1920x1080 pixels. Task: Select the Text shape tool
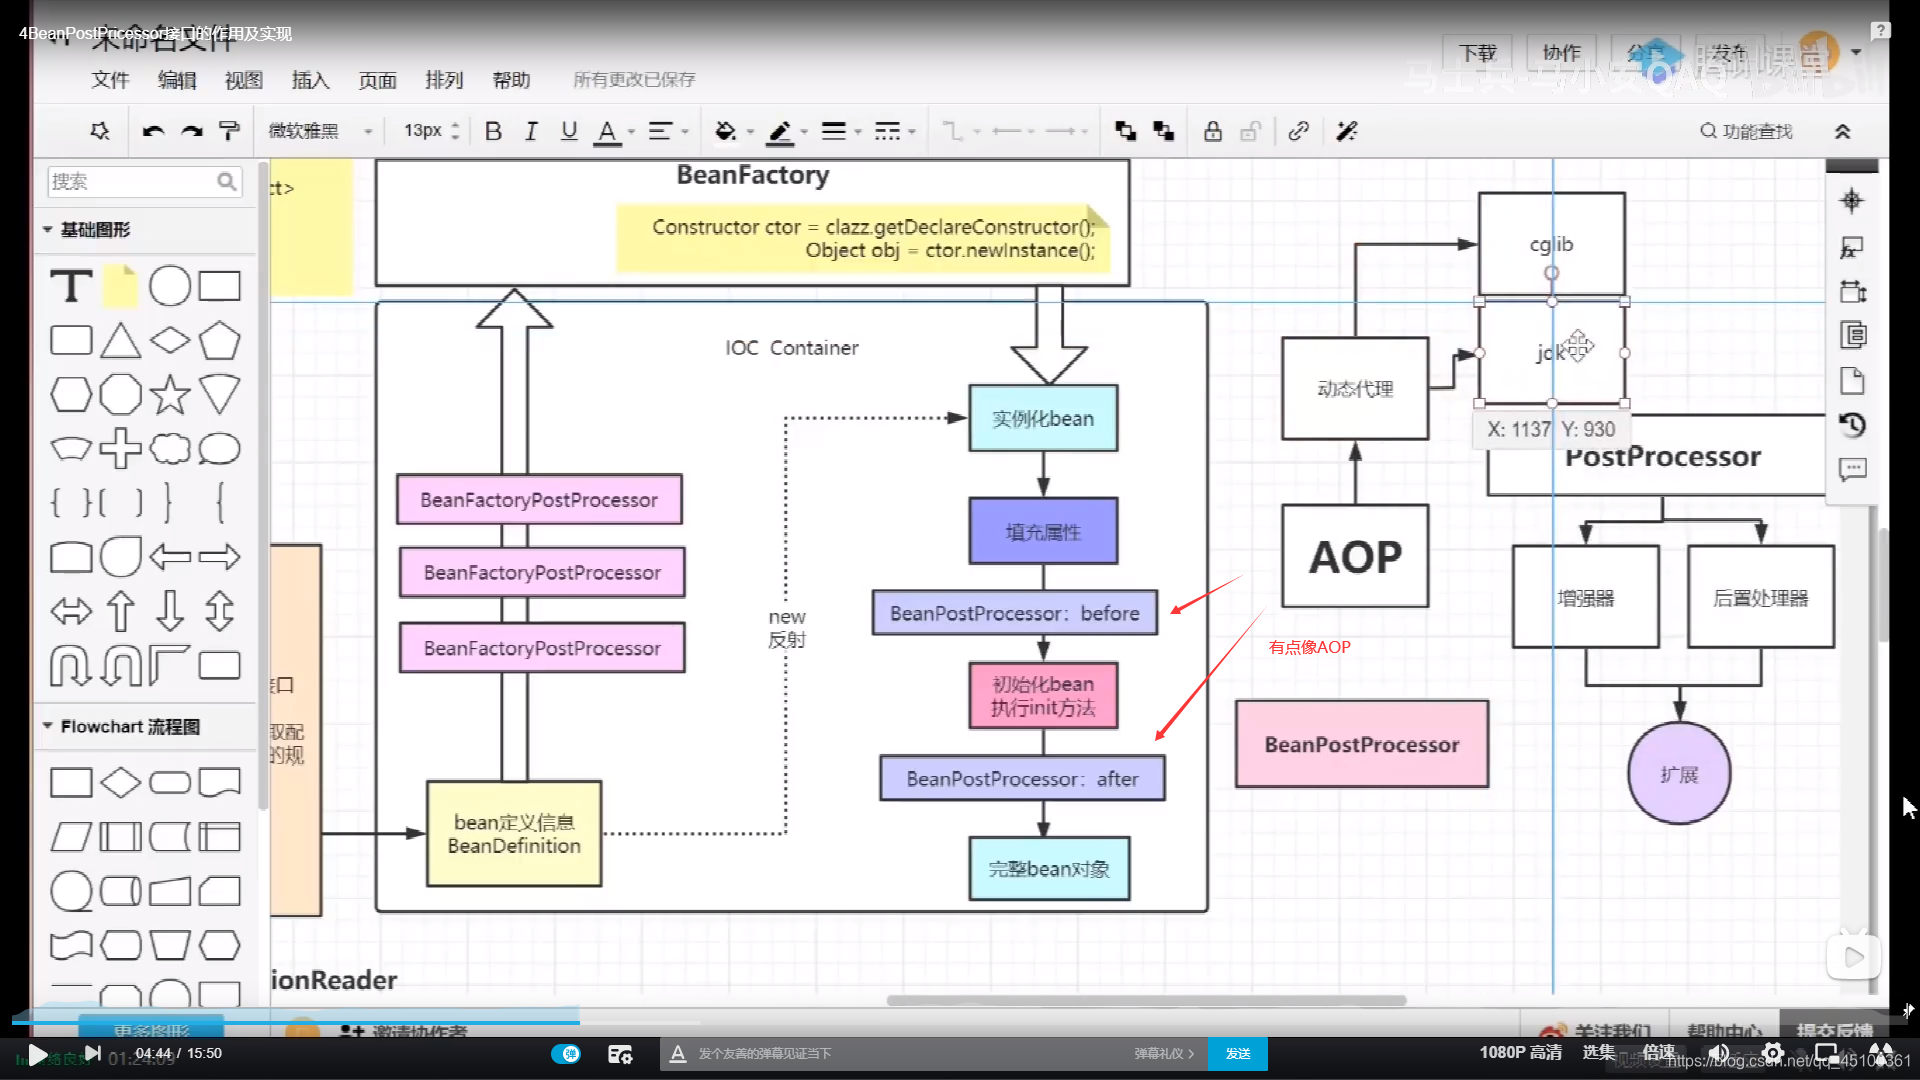coord(71,286)
